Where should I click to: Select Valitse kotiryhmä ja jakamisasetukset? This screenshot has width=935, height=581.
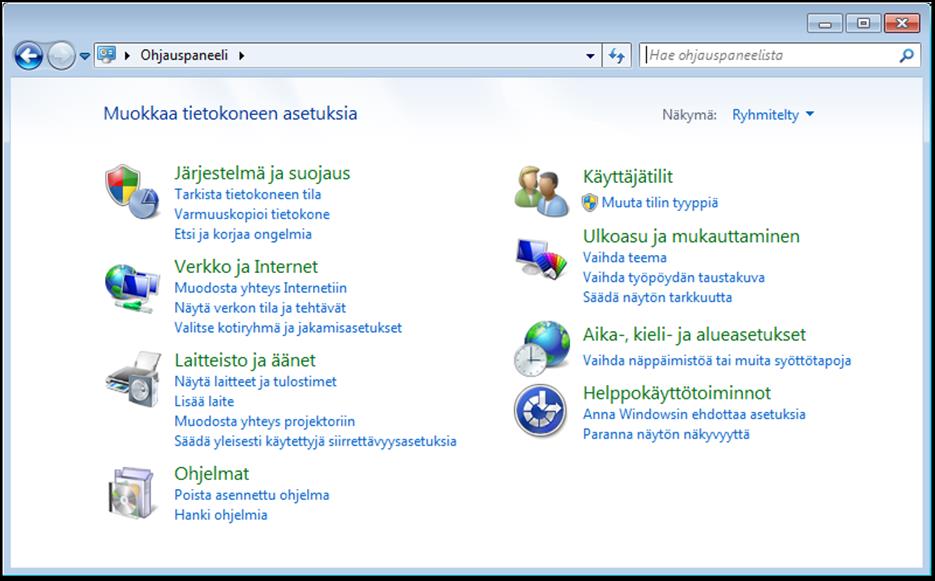click(288, 327)
